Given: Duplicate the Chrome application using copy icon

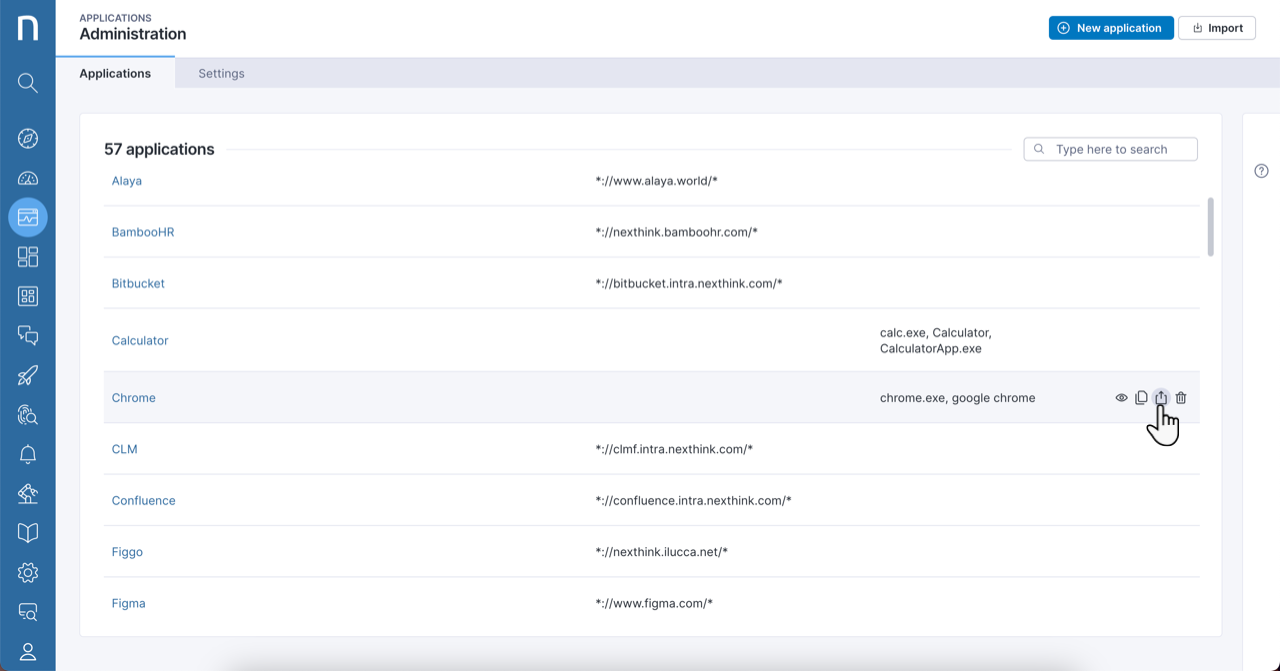Looking at the screenshot, I should pyautogui.click(x=1141, y=398).
